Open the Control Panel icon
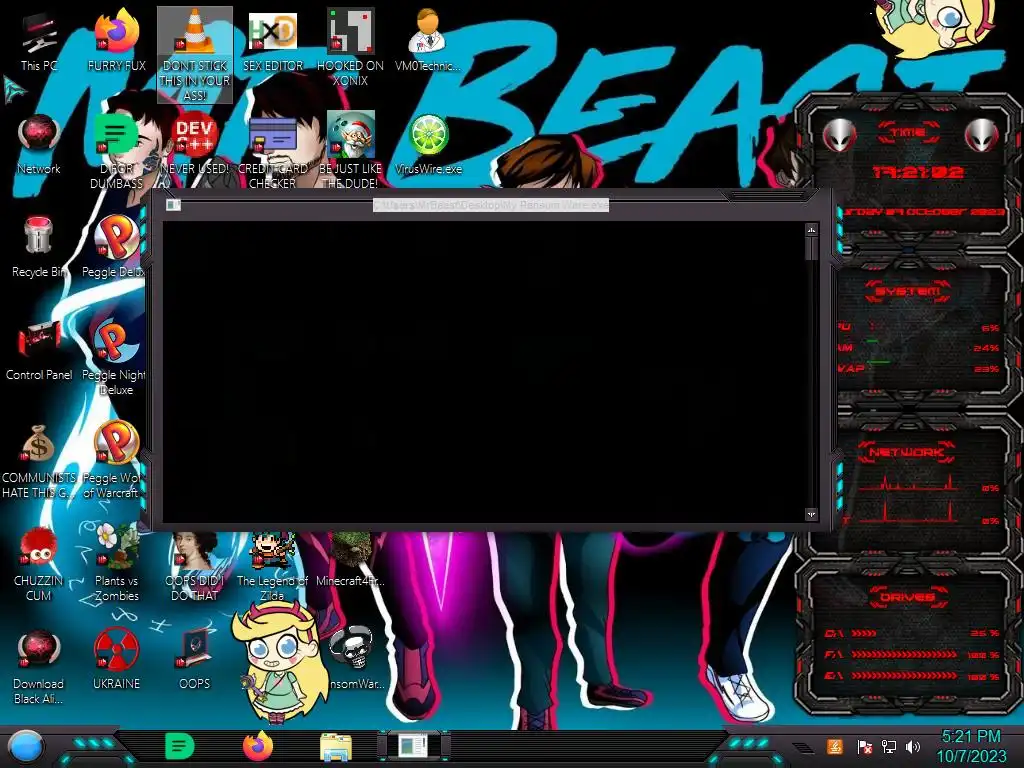This screenshot has width=1024, height=768. point(39,350)
